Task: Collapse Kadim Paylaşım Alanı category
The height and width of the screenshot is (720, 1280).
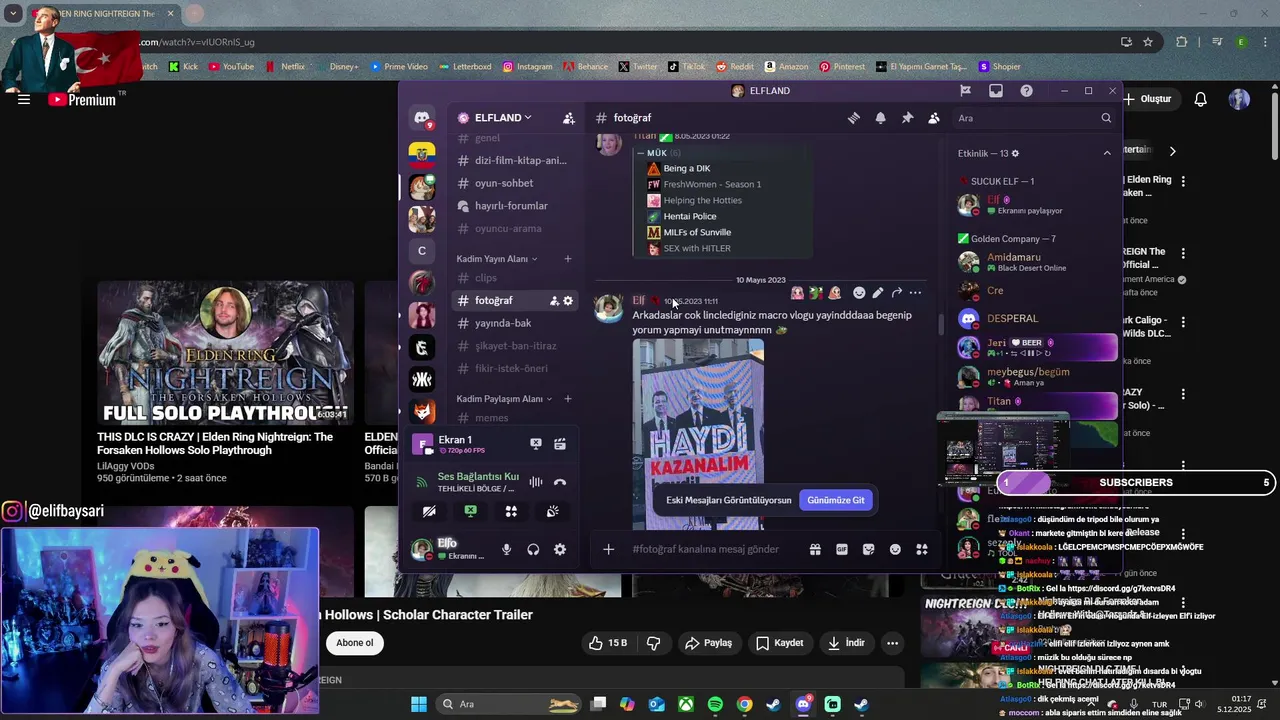Action: (504, 399)
